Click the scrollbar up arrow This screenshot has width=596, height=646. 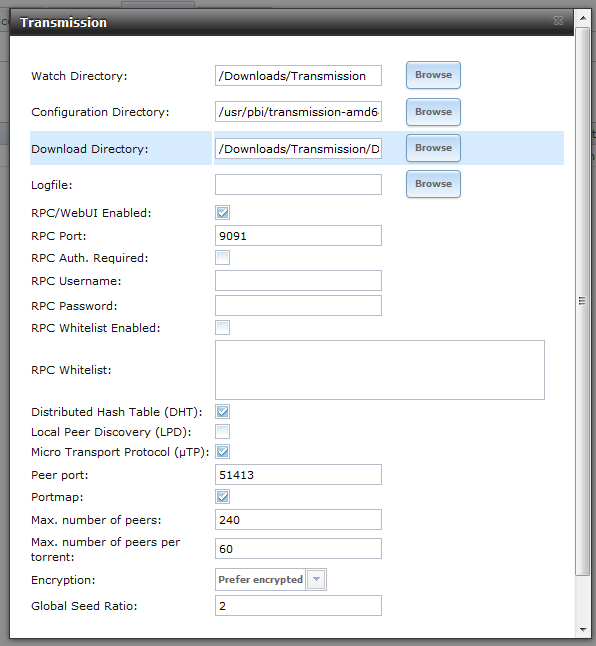point(583,18)
